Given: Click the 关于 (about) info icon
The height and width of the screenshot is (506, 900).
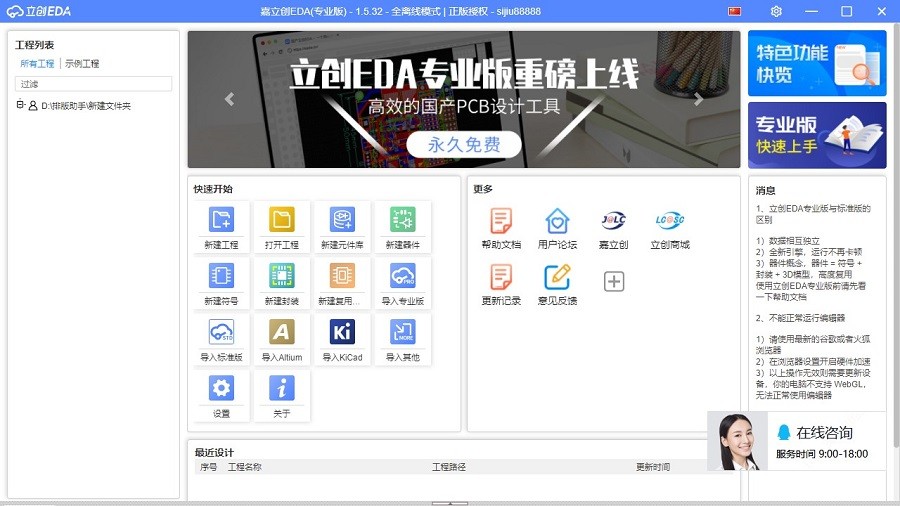Looking at the screenshot, I should click(281, 388).
